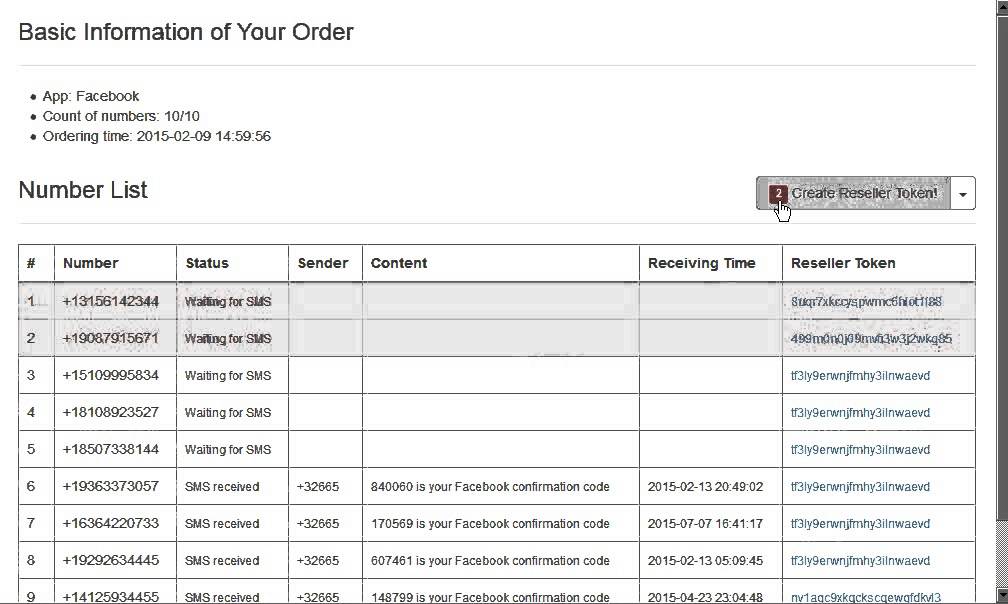Click the red number 2 badge

coord(778,193)
